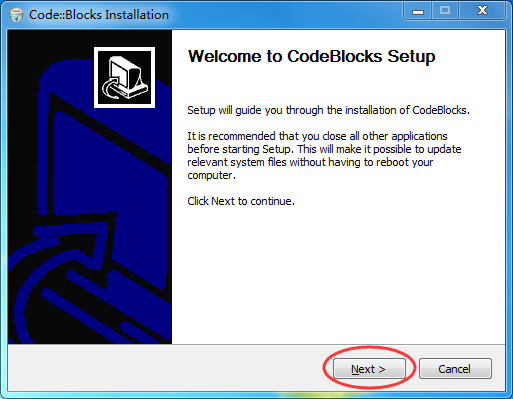This screenshot has height=399, width=513.
Task: Click the grayed-out maximize button
Action: coord(445,11)
